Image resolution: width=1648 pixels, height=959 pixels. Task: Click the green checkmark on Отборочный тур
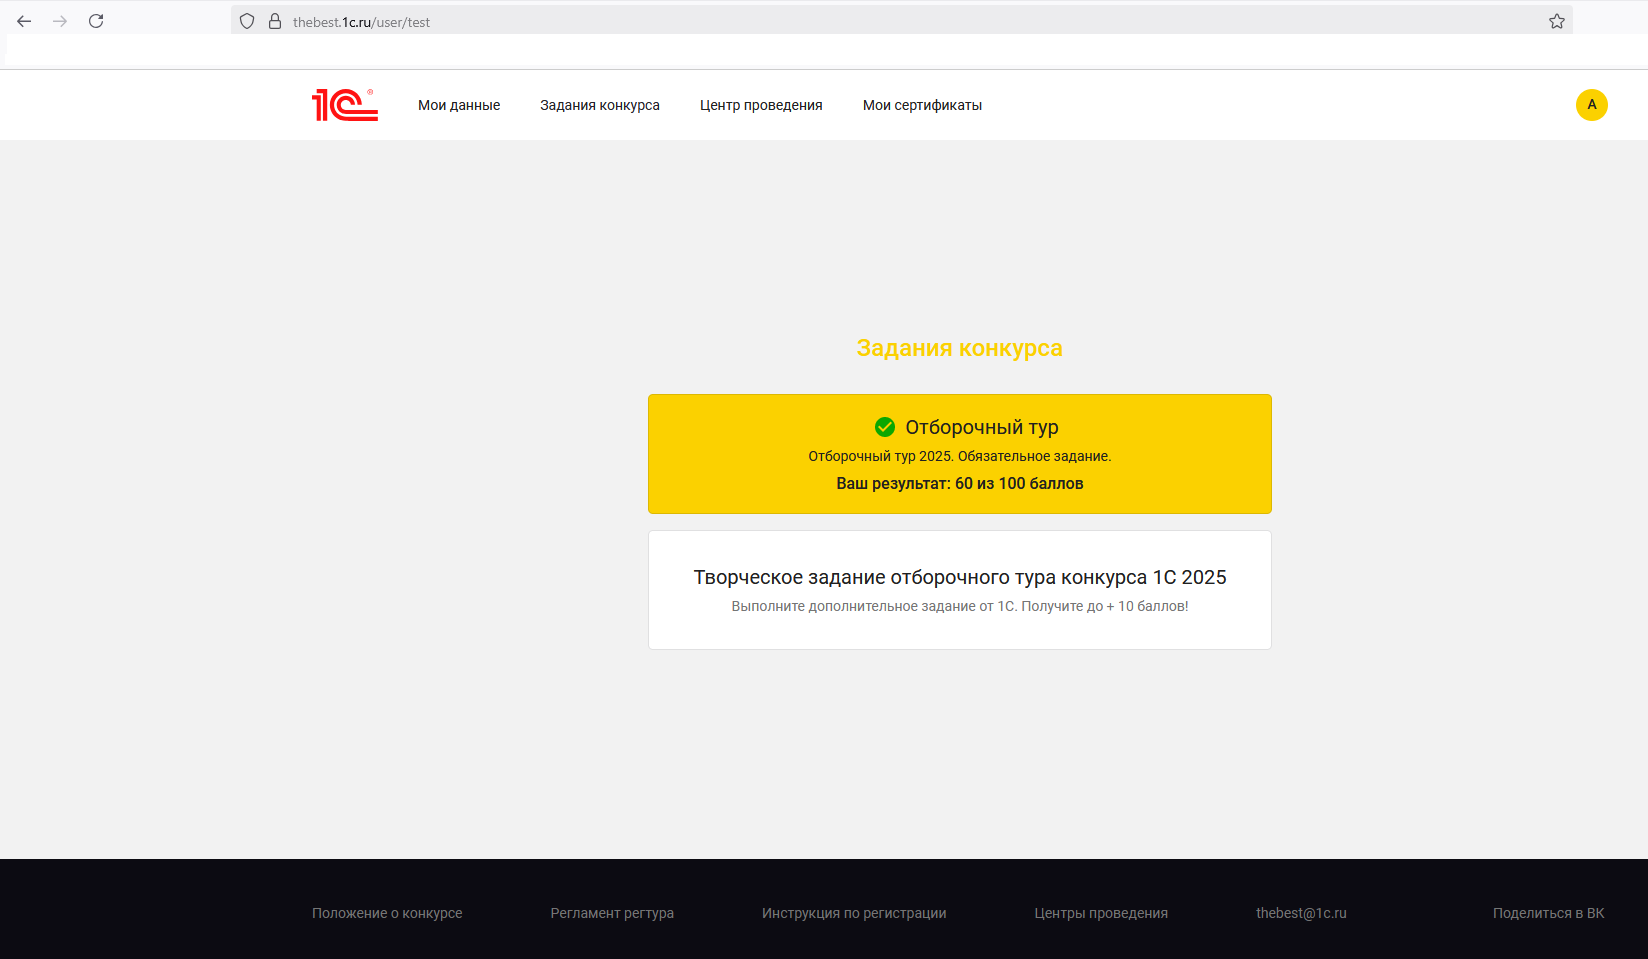[x=885, y=427]
